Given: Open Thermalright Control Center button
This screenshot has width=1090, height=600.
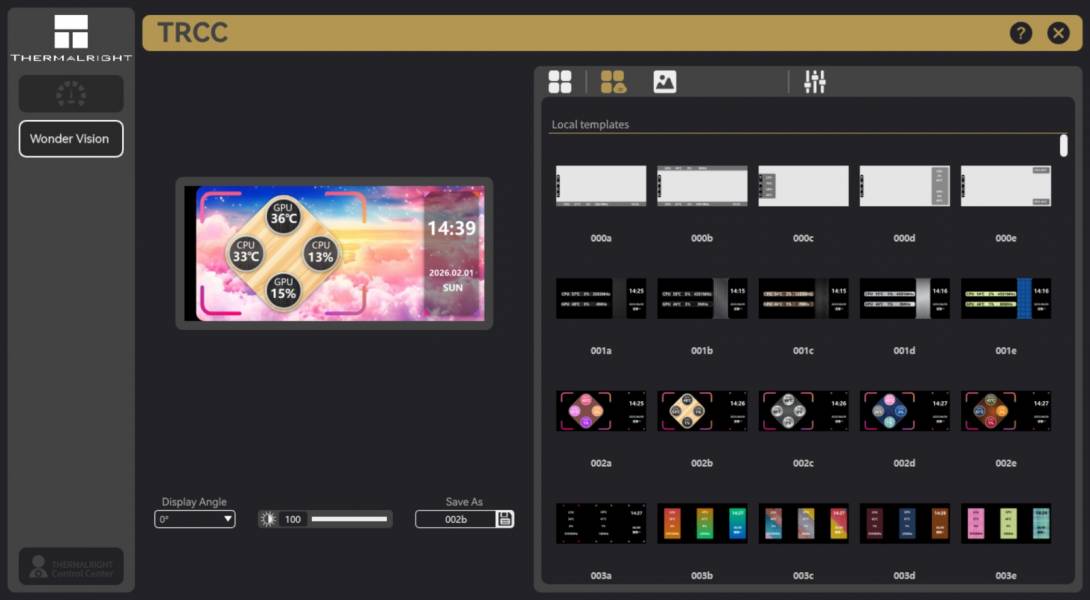Looking at the screenshot, I should tap(71, 566).
